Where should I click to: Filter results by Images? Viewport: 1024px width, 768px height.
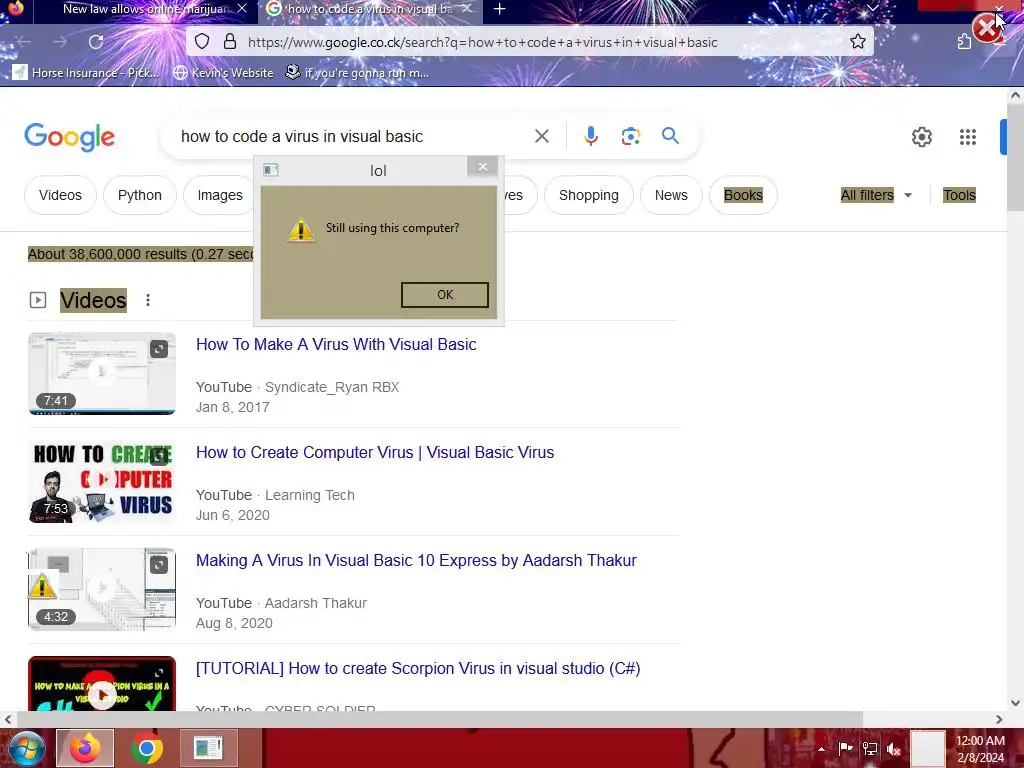click(220, 195)
